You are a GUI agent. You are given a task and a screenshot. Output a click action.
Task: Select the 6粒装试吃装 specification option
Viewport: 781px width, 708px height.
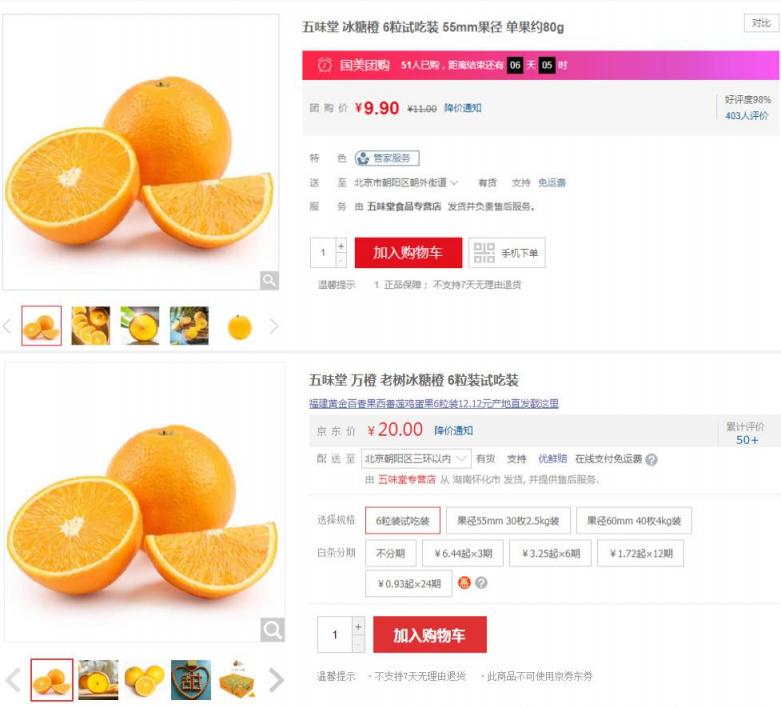click(x=402, y=521)
